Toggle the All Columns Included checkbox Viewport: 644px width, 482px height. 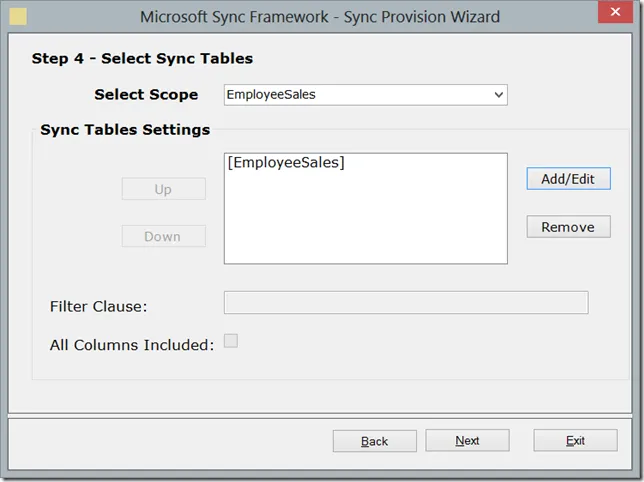[231, 341]
